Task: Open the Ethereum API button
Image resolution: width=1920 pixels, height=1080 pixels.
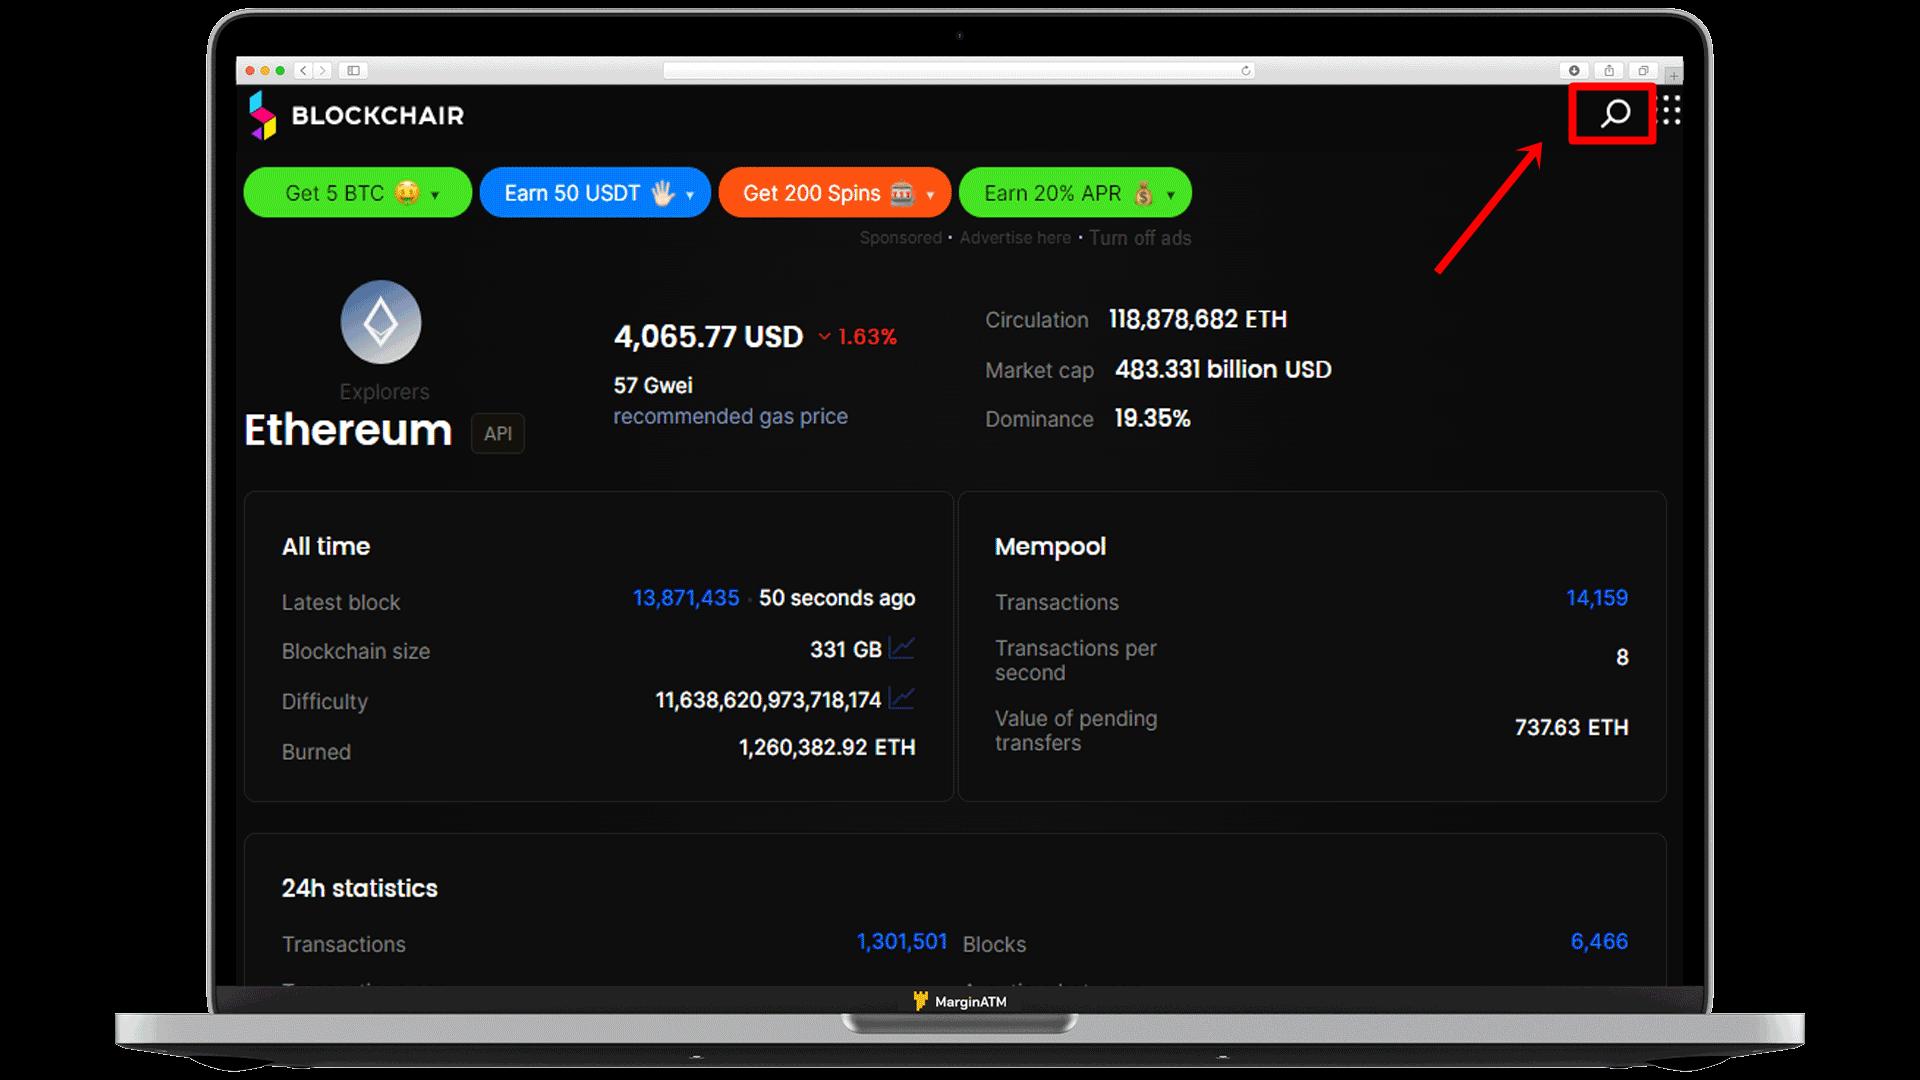Action: coord(498,433)
